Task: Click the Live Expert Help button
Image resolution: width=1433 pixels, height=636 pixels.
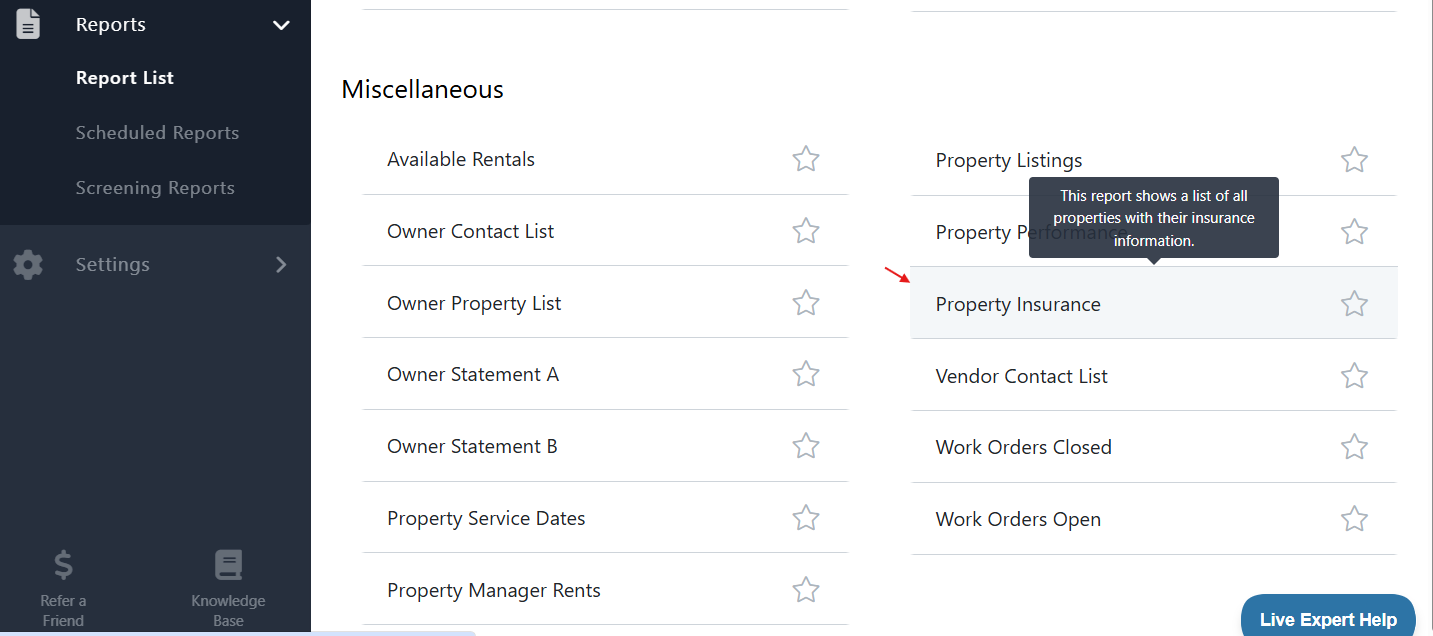Action: click(x=1328, y=618)
